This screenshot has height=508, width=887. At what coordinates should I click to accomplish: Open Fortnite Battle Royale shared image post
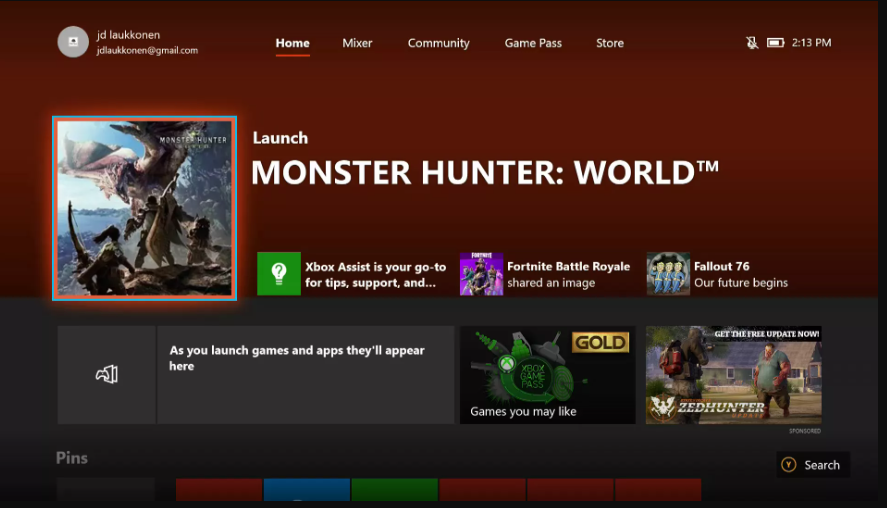click(568, 274)
